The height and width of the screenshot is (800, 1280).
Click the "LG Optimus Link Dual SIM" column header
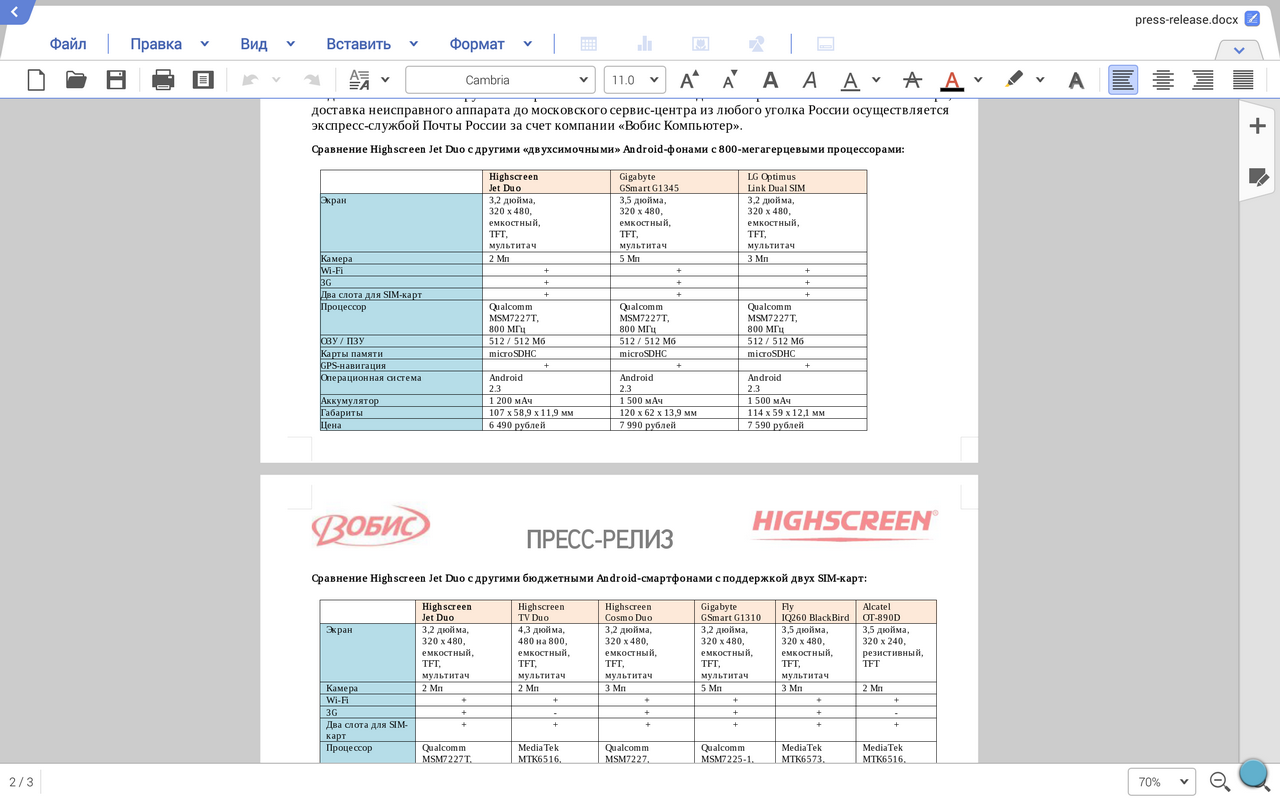[x=803, y=182]
